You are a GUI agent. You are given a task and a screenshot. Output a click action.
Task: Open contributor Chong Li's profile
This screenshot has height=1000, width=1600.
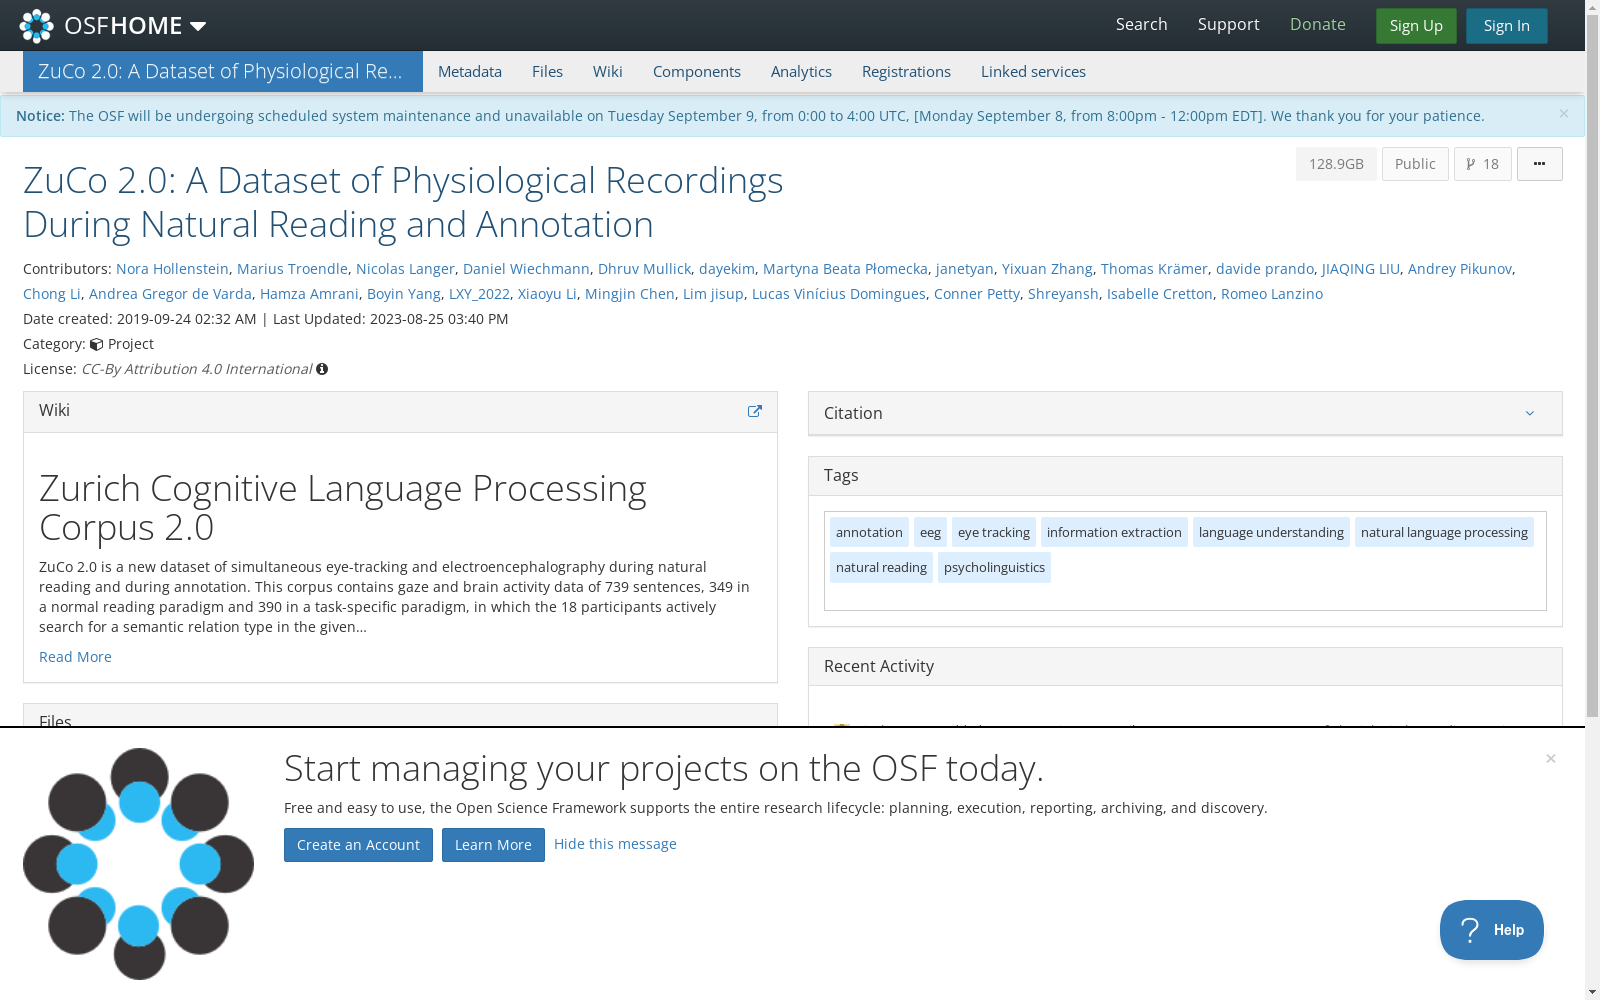(x=52, y=294)
